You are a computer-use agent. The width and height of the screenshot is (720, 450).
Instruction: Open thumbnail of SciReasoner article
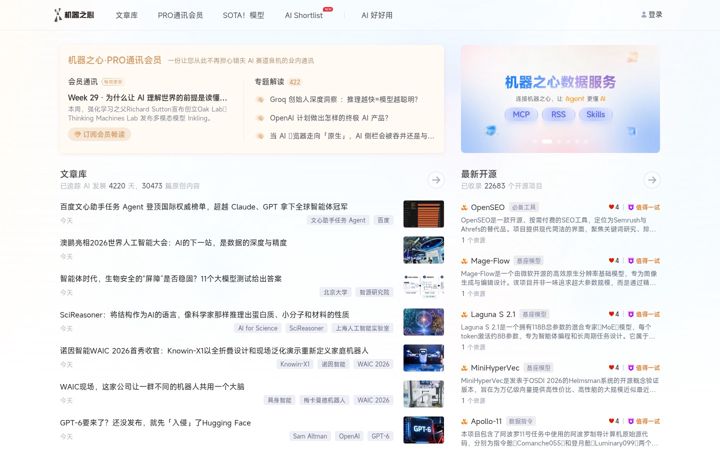[423, 322]
